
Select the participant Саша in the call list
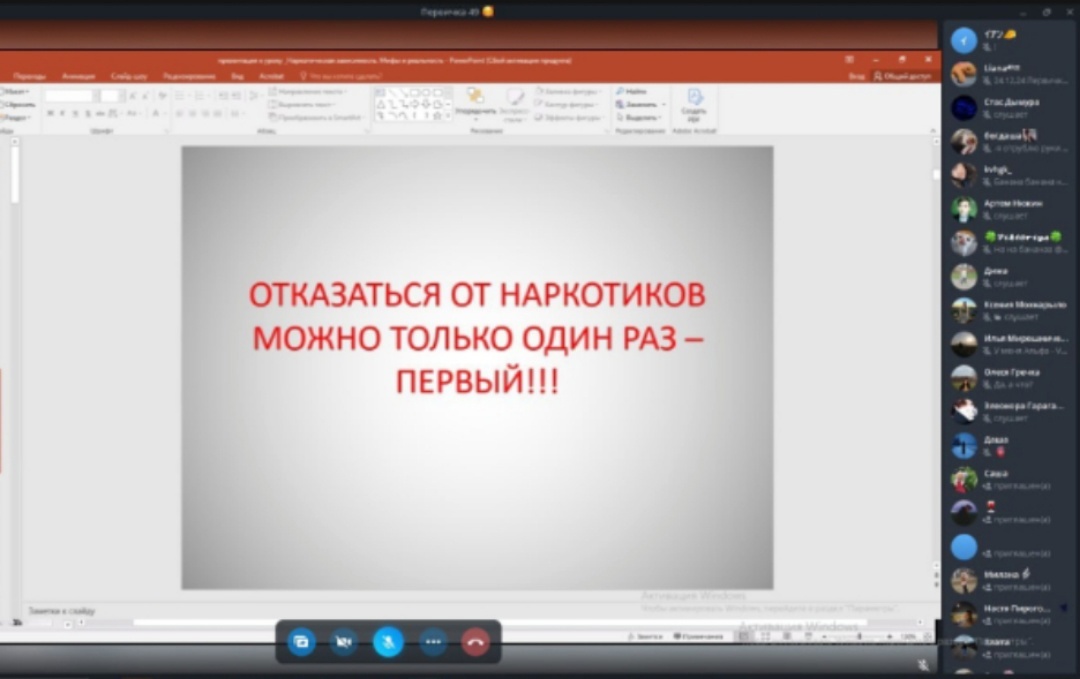tap(1009, 479)
